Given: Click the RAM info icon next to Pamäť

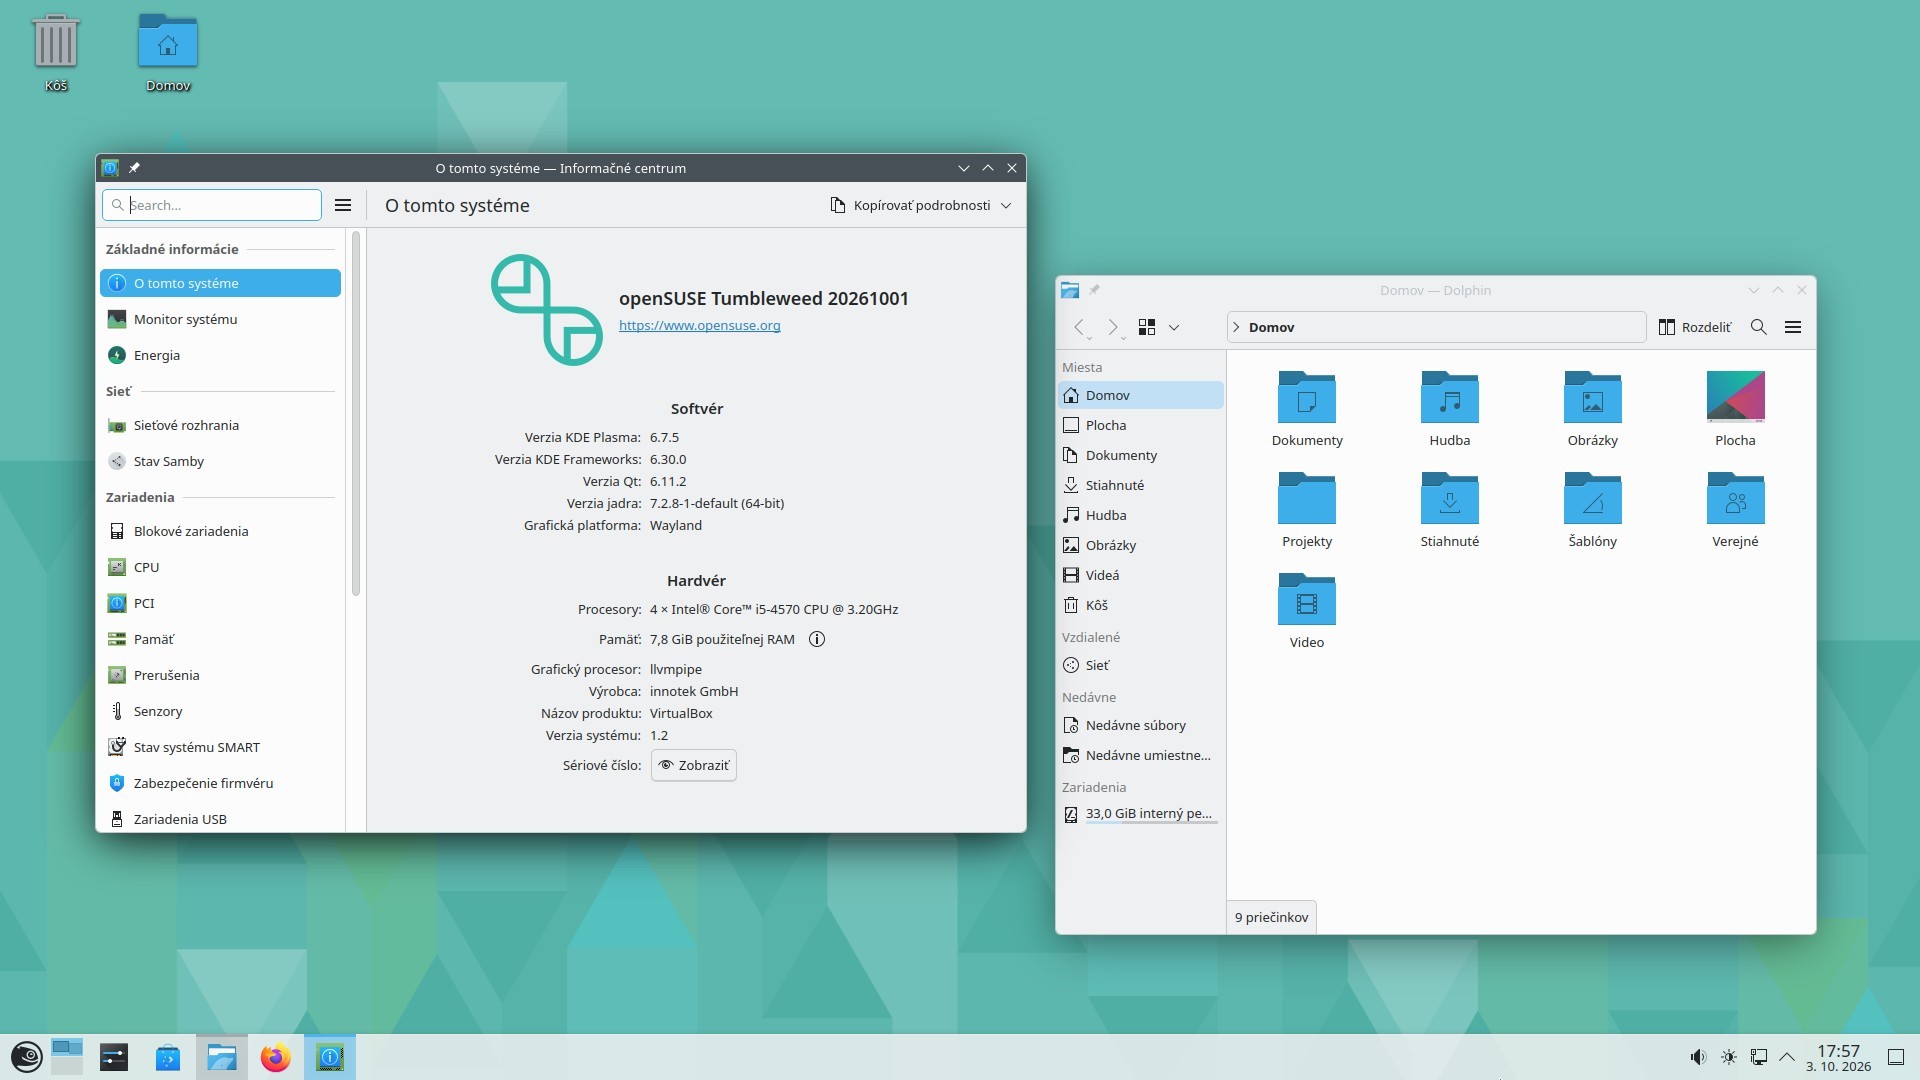Looking at the screenshot, I should click(817, 639).
